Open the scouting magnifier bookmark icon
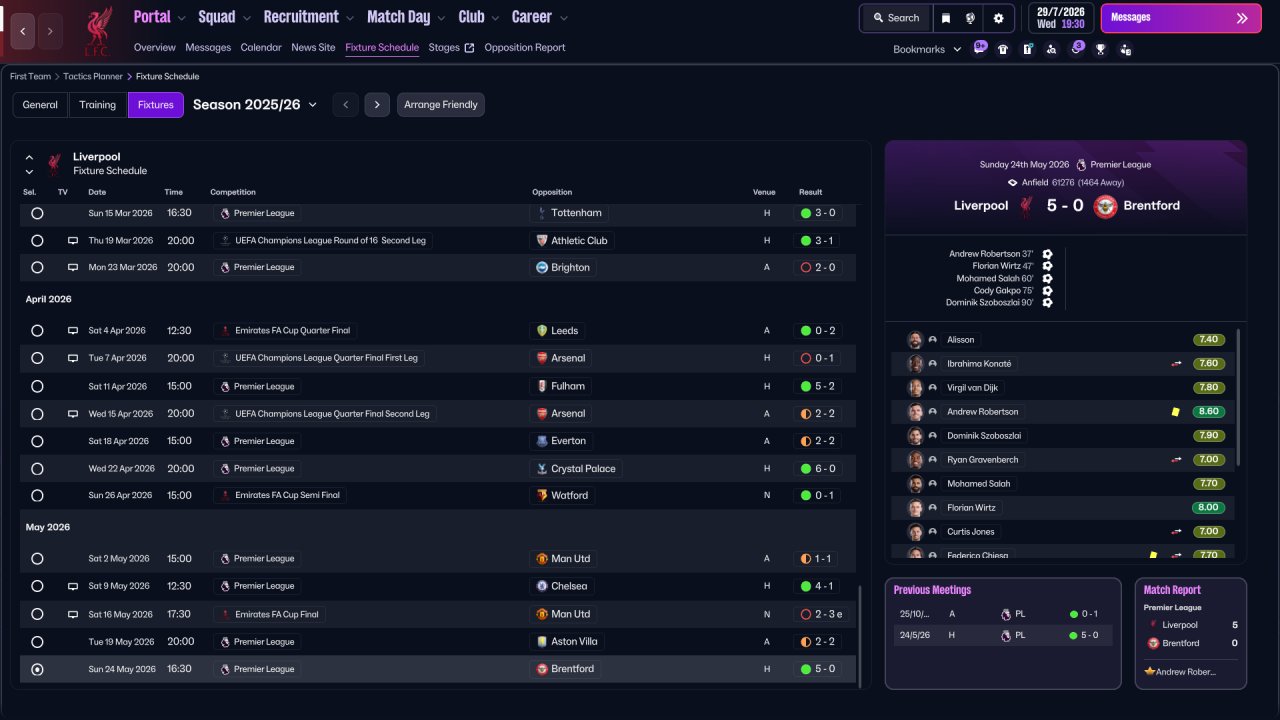Screen dimensions: 1280x720 click(x=1051, y=49)
